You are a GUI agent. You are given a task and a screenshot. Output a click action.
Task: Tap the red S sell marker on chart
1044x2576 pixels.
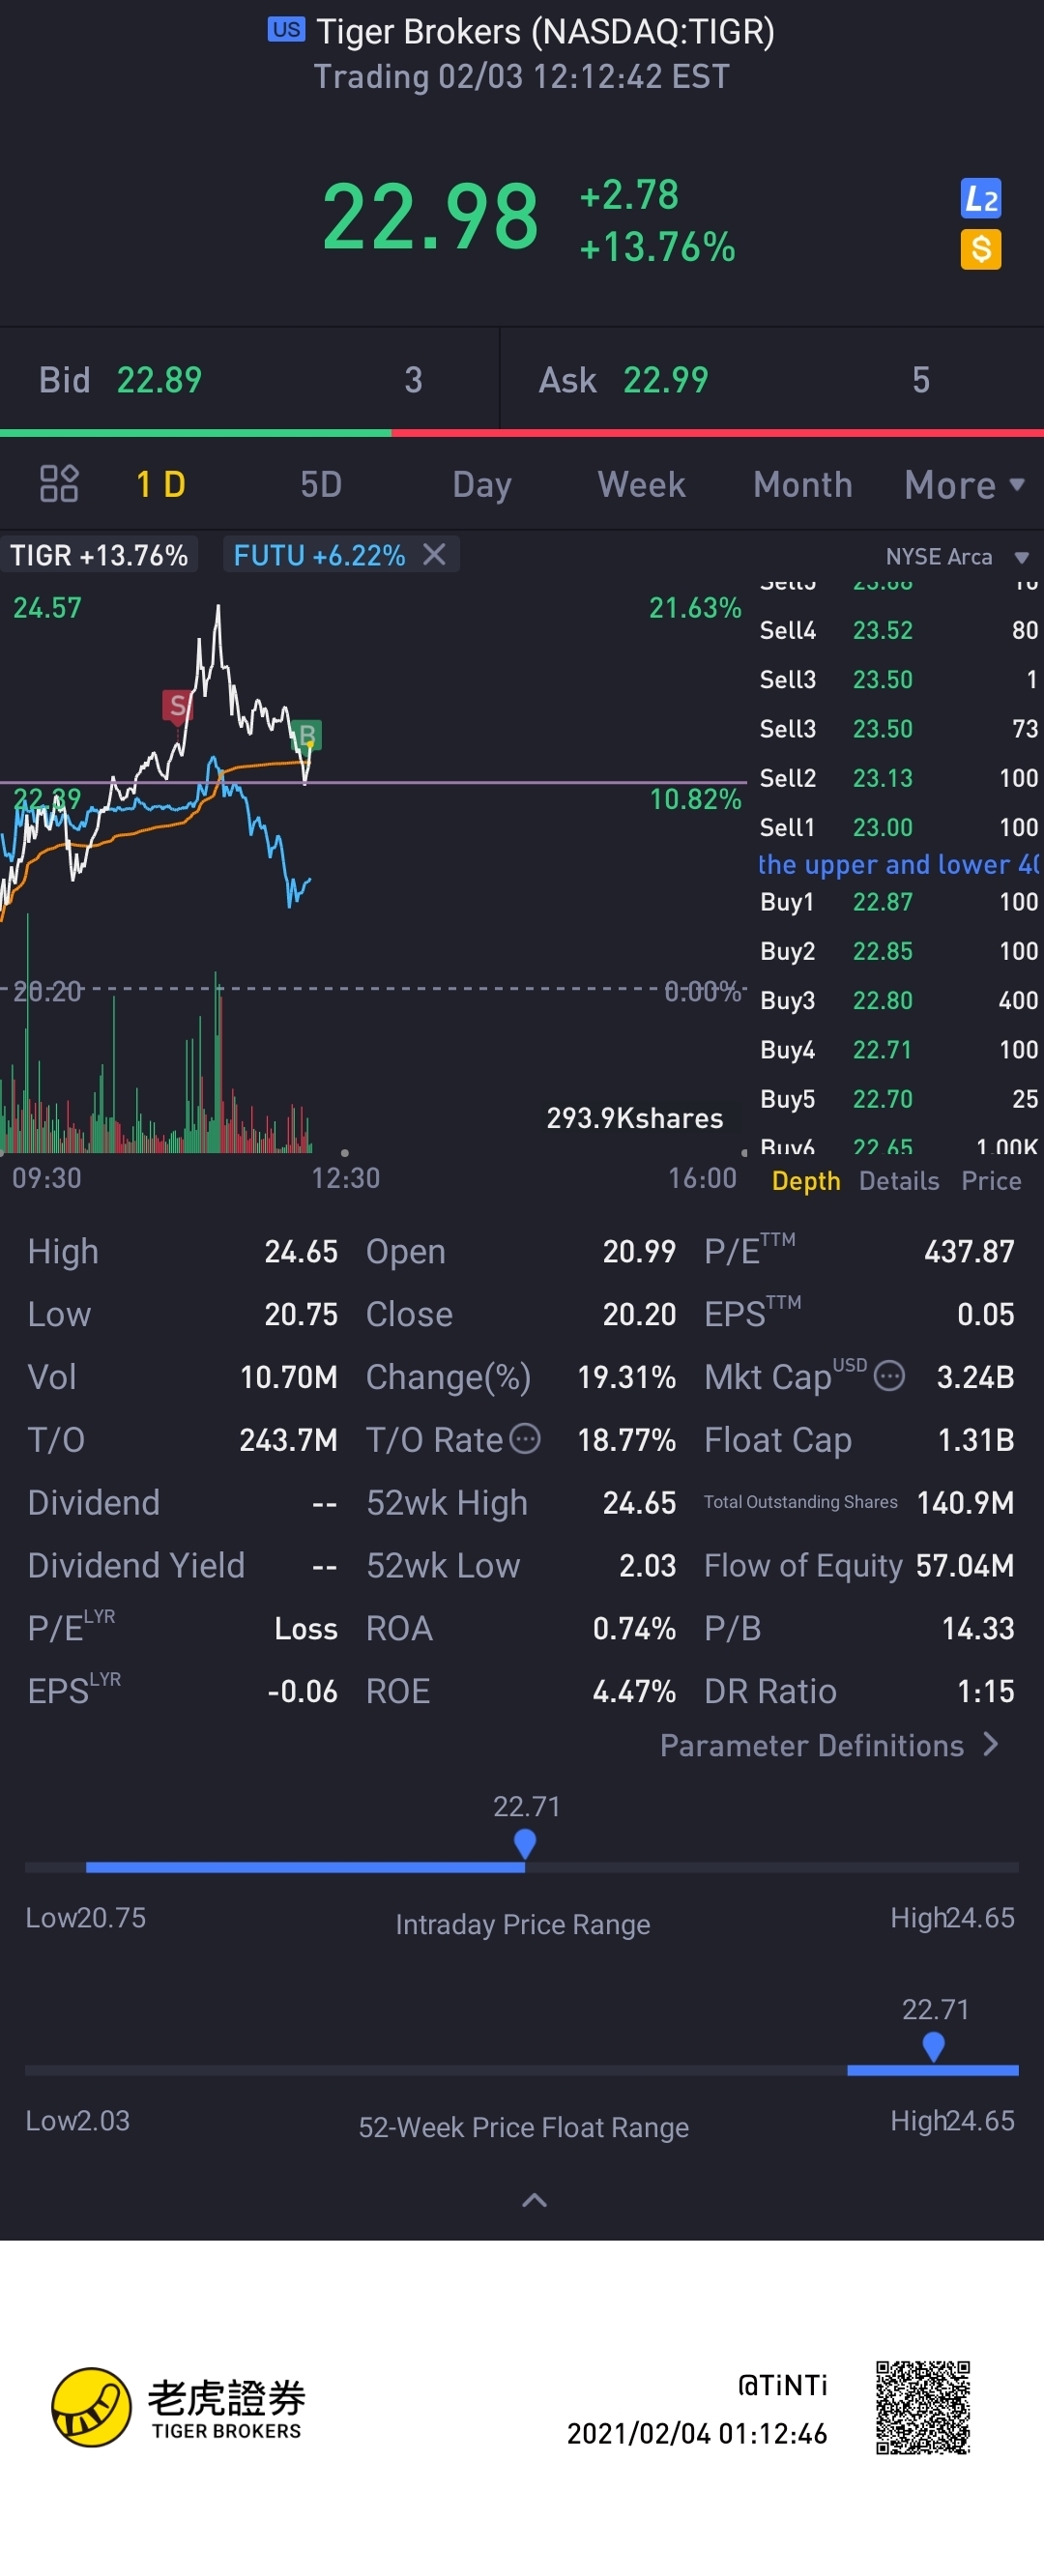[x=177, y=706]
